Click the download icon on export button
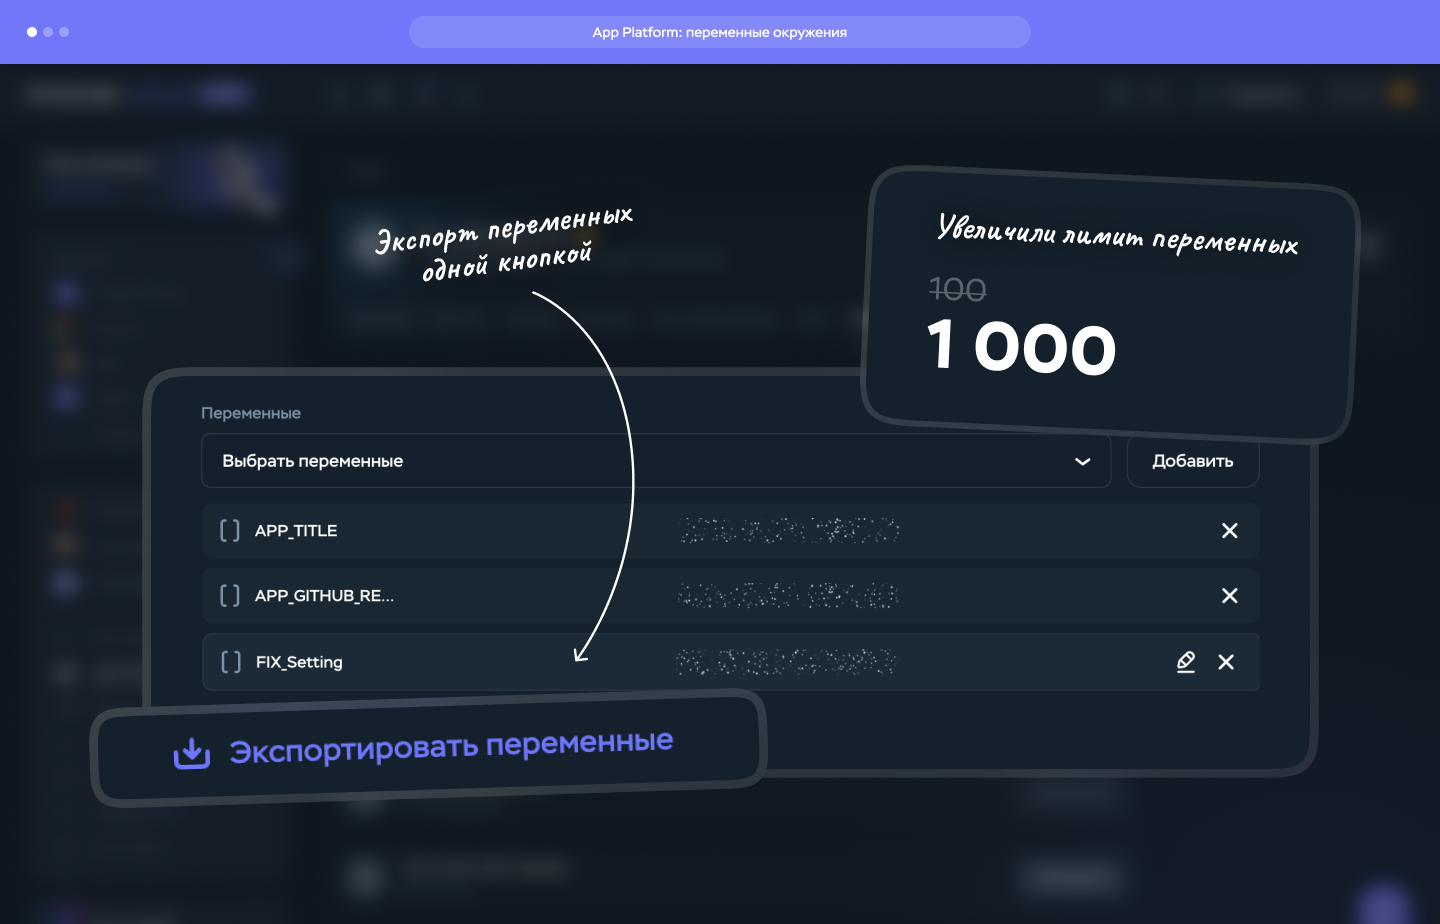This screenshot has height=924, width=1440. 192,753
